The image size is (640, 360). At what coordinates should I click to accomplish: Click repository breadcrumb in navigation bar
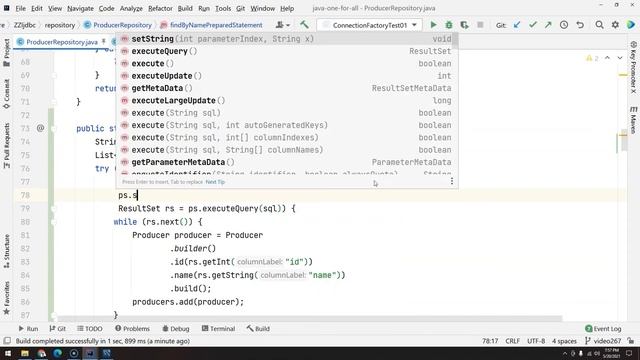60,25
